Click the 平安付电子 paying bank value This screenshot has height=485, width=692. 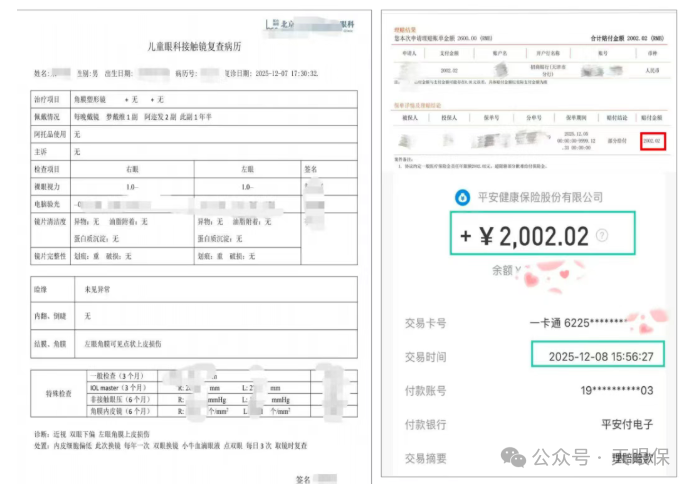(x=628, y=424)
